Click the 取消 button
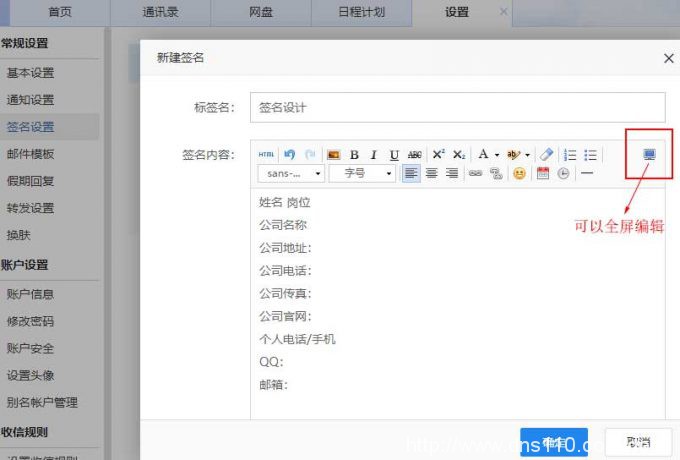 click(638, 441)
